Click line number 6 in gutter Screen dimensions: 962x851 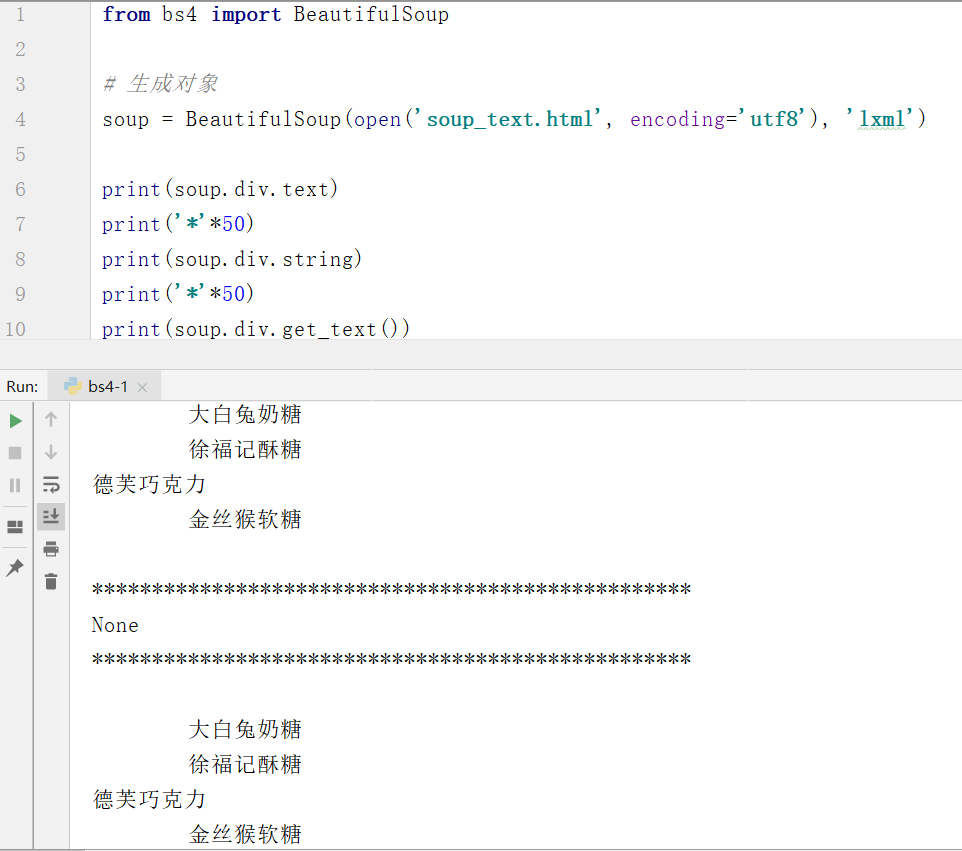pyautogui.click(x=20, y=189)
